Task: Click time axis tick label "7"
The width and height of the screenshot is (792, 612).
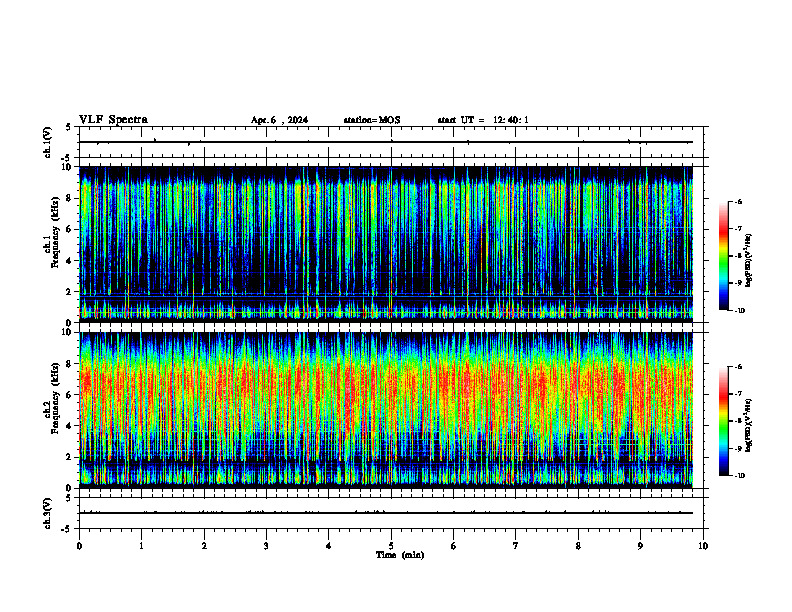Action: [x=516, y=546]
